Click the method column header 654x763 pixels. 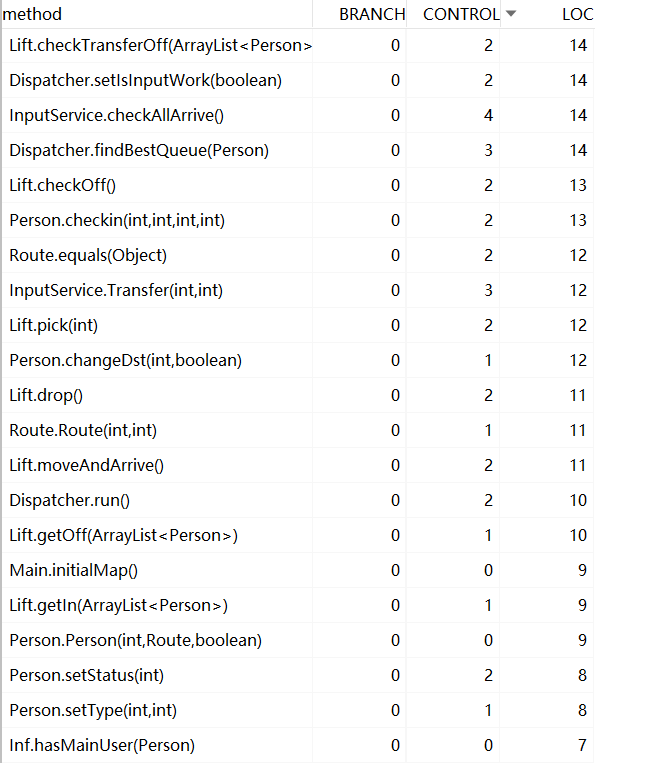tap(32, 14)
